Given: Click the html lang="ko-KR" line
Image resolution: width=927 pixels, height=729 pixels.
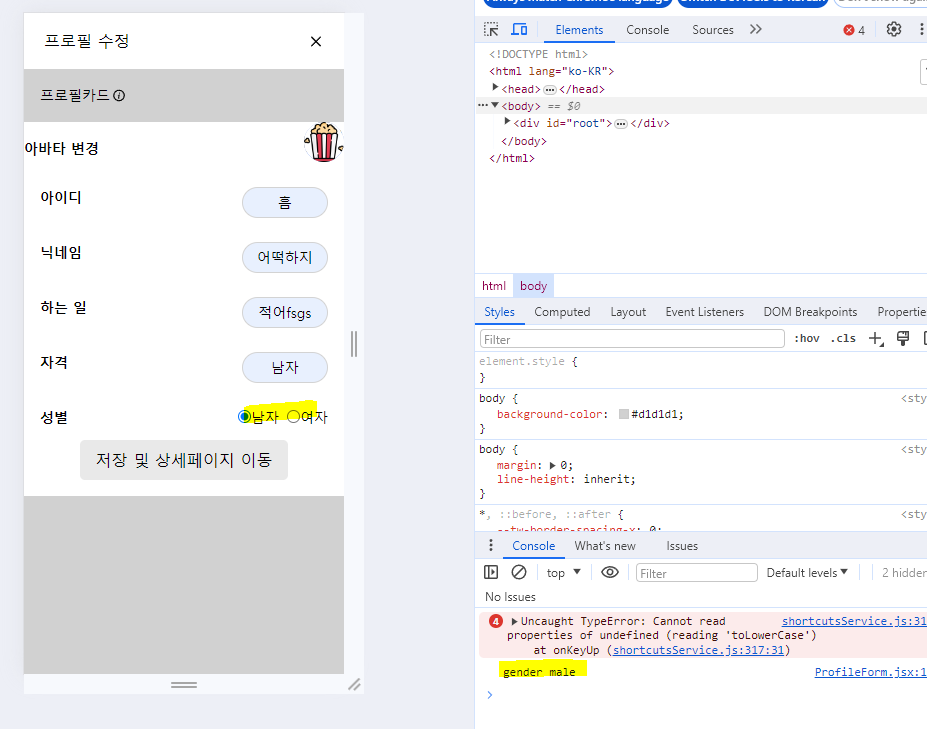Looking at the screenshot, I should coord(551,71).
